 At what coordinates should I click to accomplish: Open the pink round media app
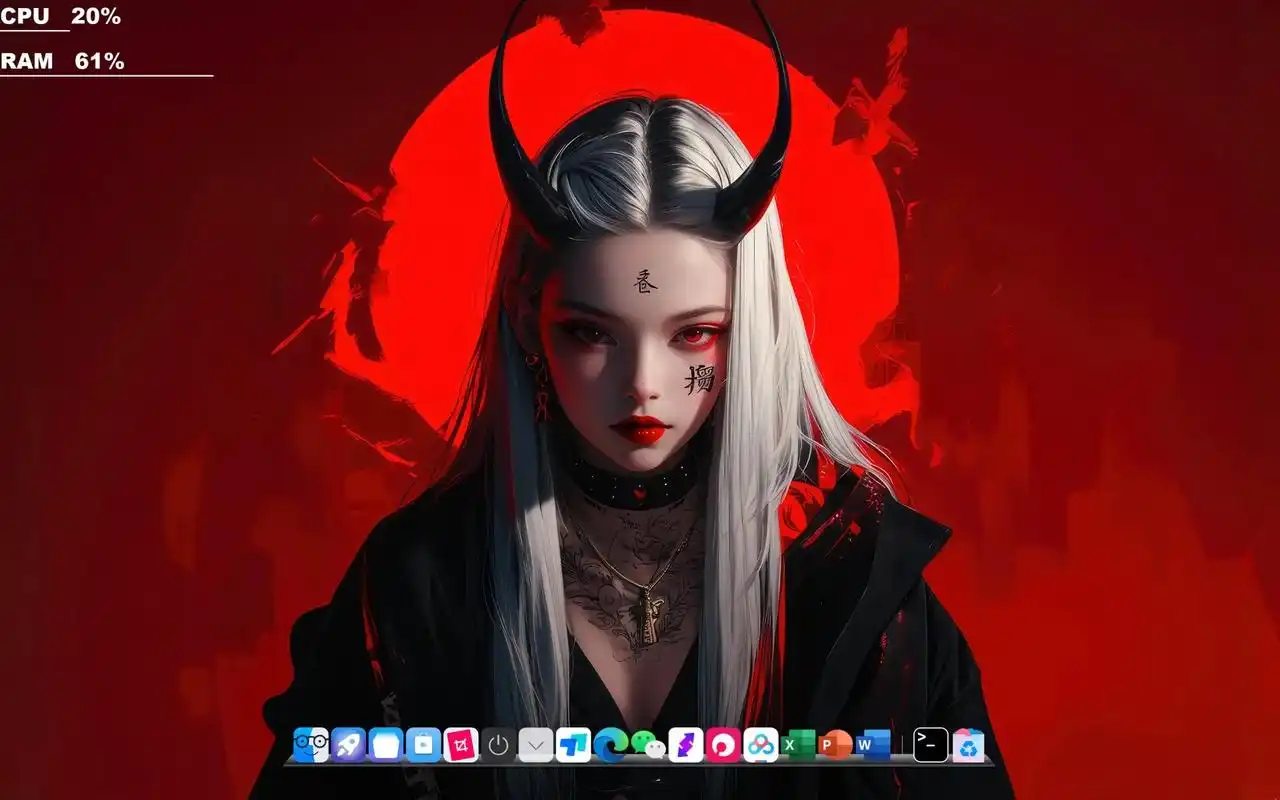[722, 744]
